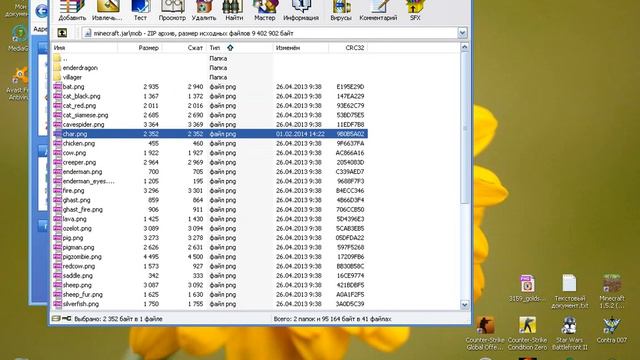Select the cow.png file
The height and width of the screenshot is (360, 640).
pyautogui.click(x=210, y=153)
